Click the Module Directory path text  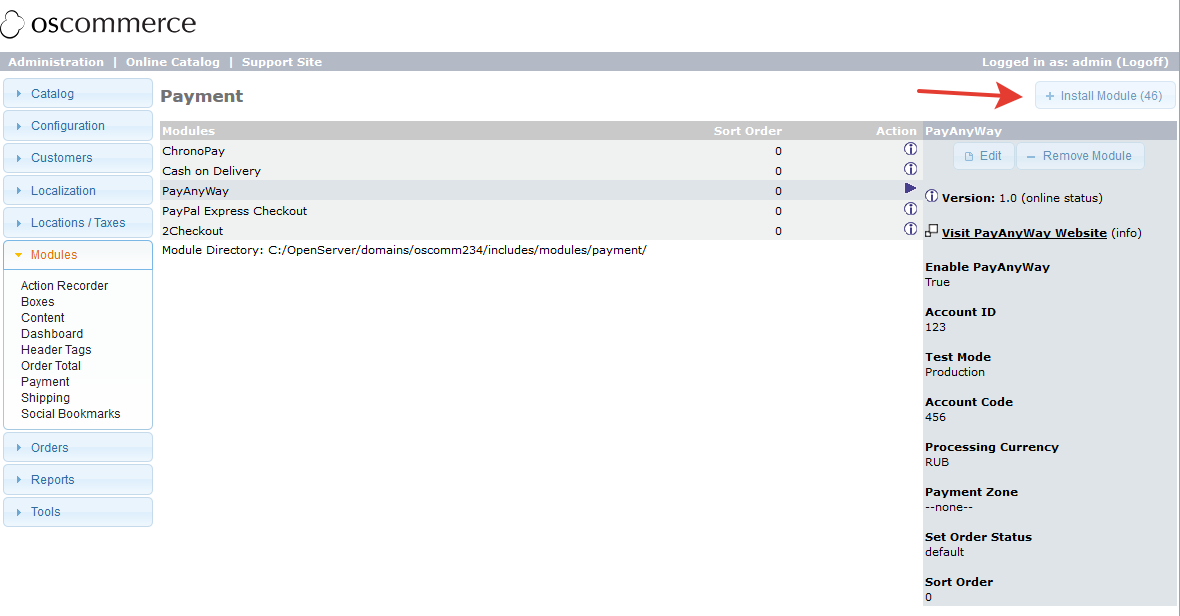(404, 250)
